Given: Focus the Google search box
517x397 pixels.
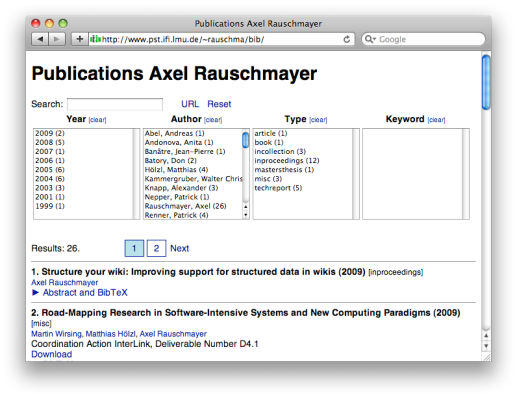Looking at the screenshot, I should pos(423,39).
